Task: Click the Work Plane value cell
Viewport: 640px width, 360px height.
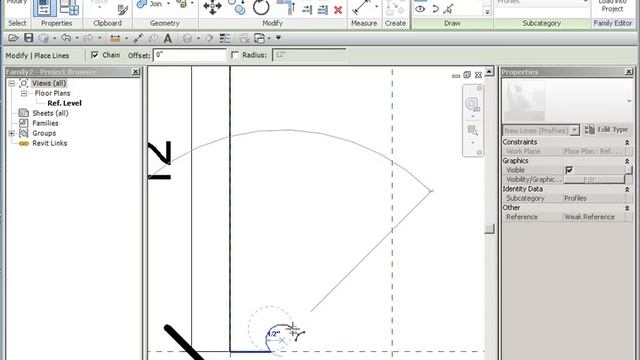Action: pyautogui.click(x=594, y=151)
